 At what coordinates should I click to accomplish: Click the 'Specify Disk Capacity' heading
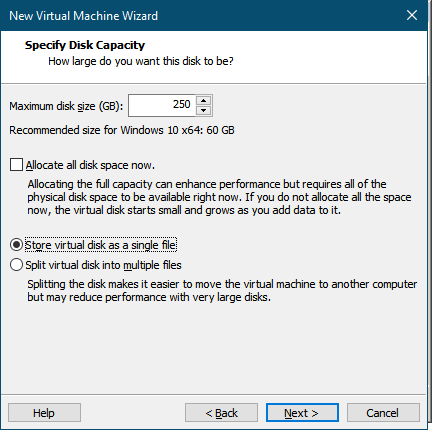85,45
